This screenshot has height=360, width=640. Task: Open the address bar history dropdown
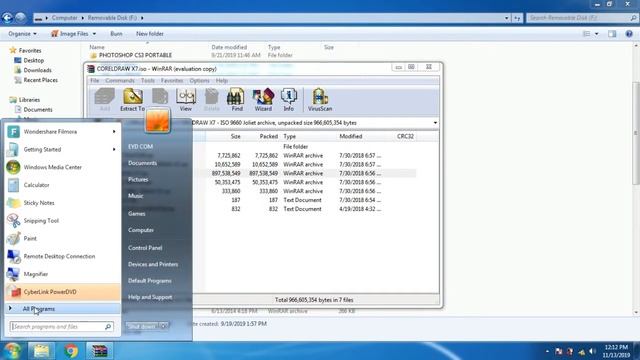(x=507, y=18)
